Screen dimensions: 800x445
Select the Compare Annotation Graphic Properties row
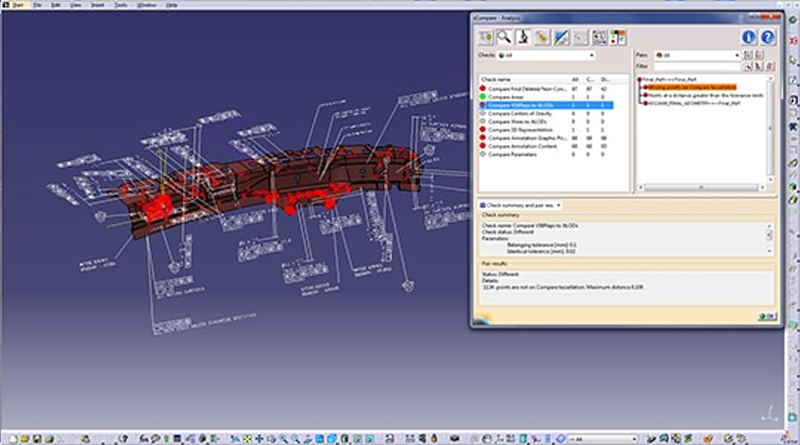(545, 138)
